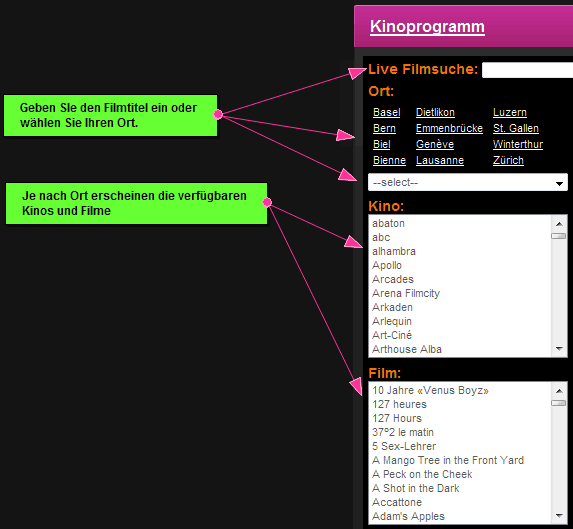Click the Kino list scroll-down arrow
The image size is (573, 529).
[x=559, y=349]
